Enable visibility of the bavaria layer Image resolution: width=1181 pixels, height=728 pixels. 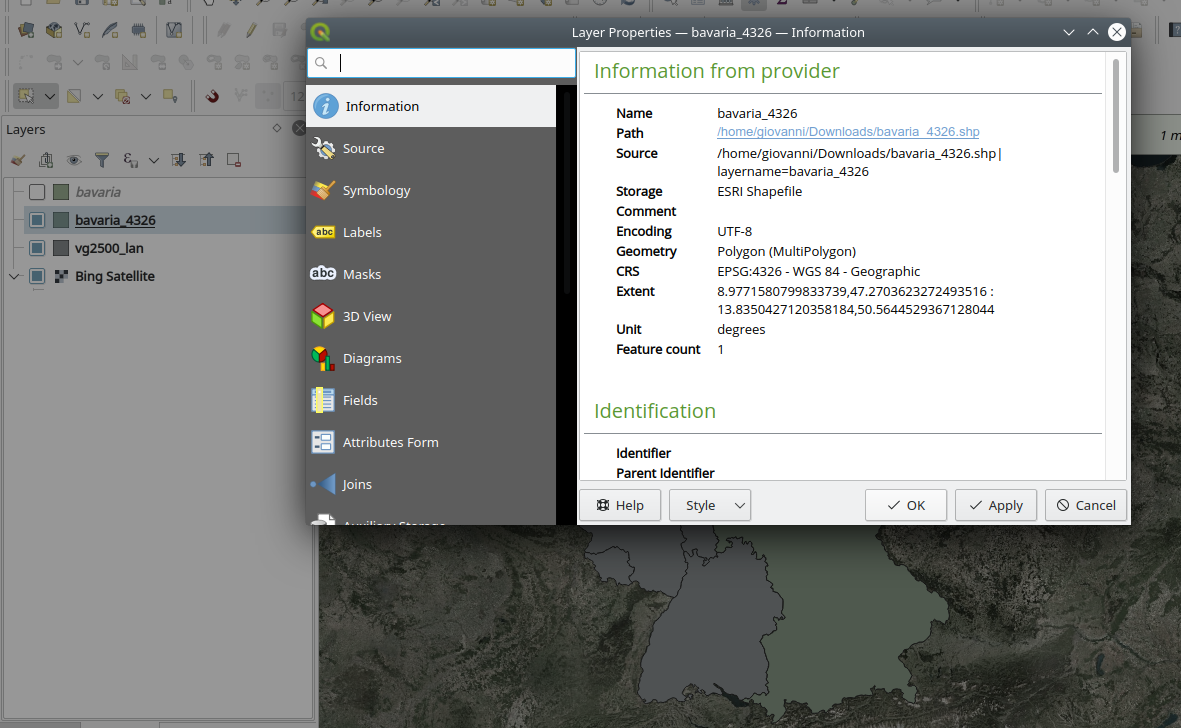[37, 192]
